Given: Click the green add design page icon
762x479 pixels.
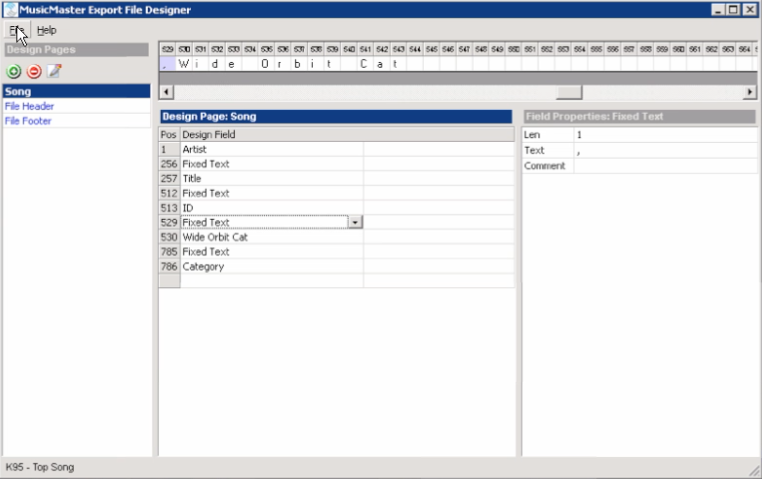Looking at the screenshot, I should pos(14,71).
